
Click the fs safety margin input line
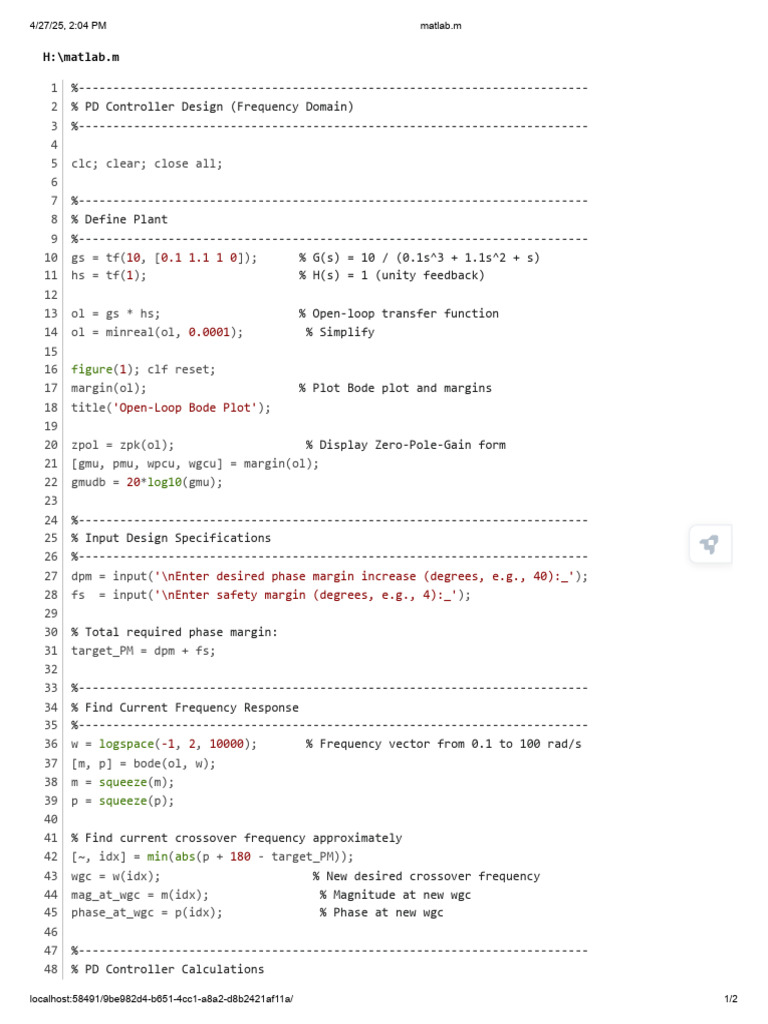pos(270,595)
